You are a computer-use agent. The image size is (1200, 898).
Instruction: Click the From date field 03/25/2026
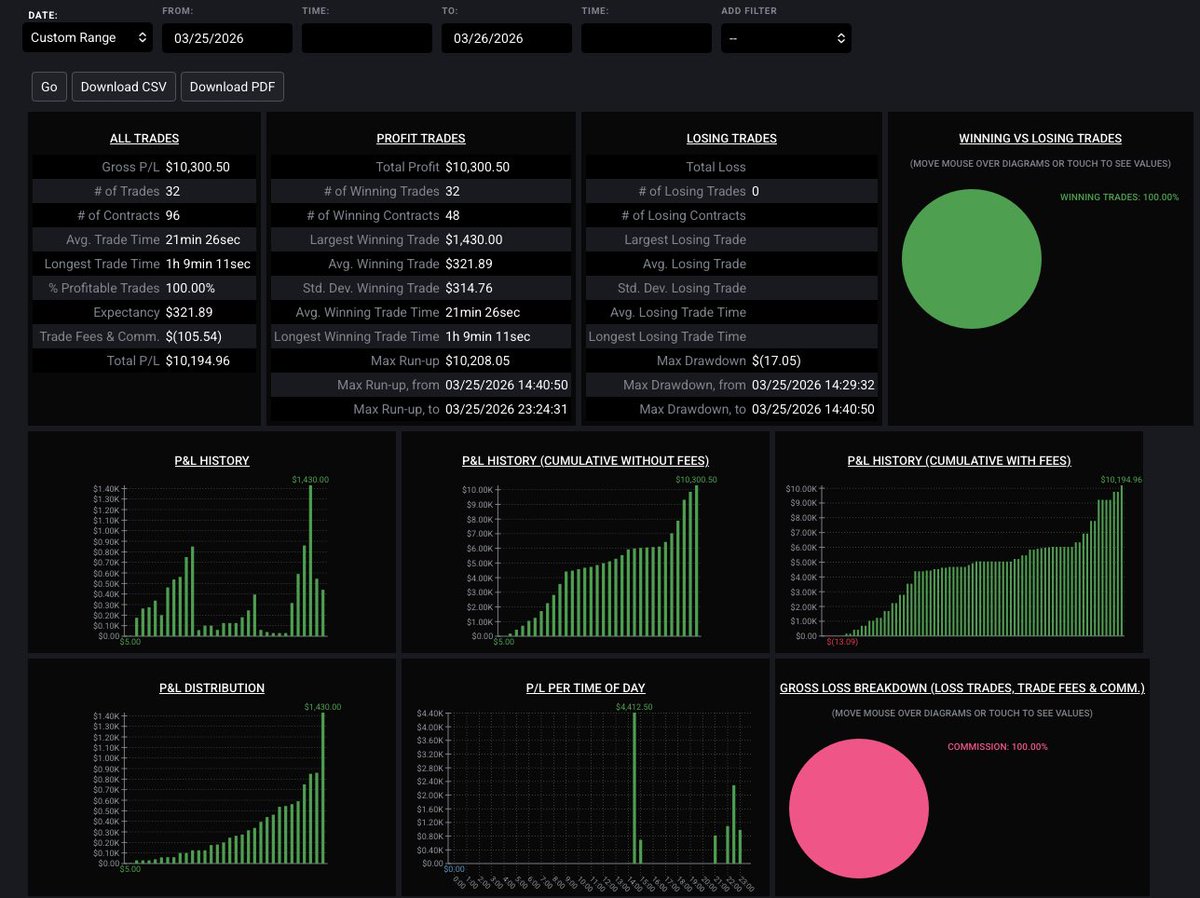click(x=227, y=38)
